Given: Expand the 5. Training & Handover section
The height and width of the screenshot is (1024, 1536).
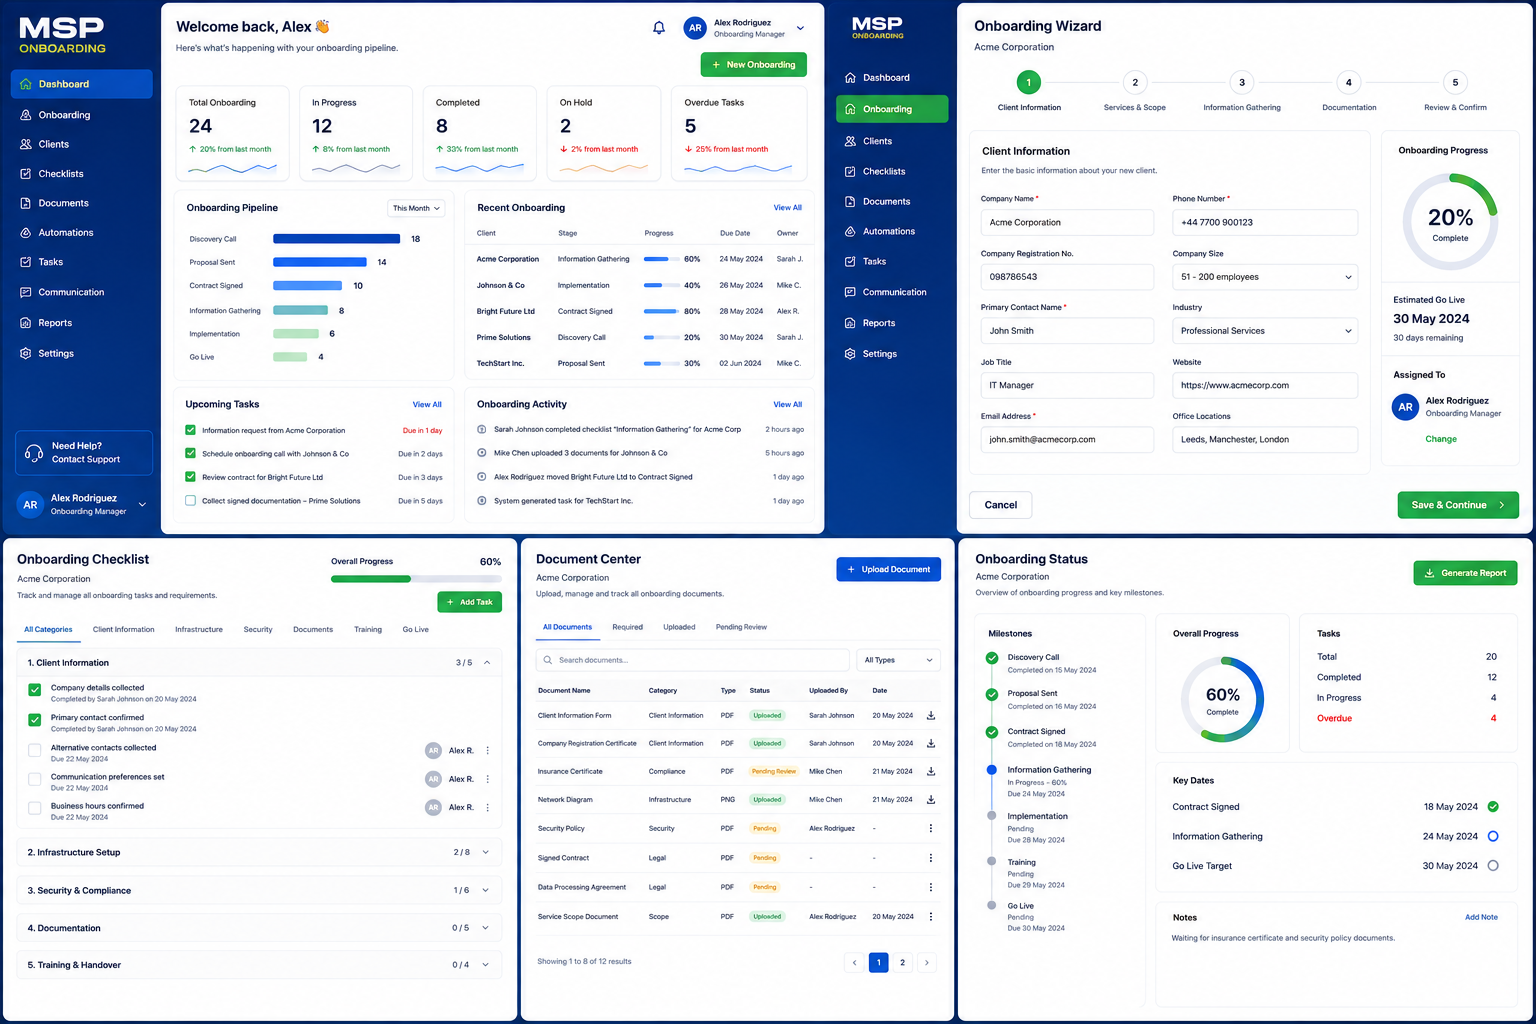Looking at the screenshot, I should (486, 965).
